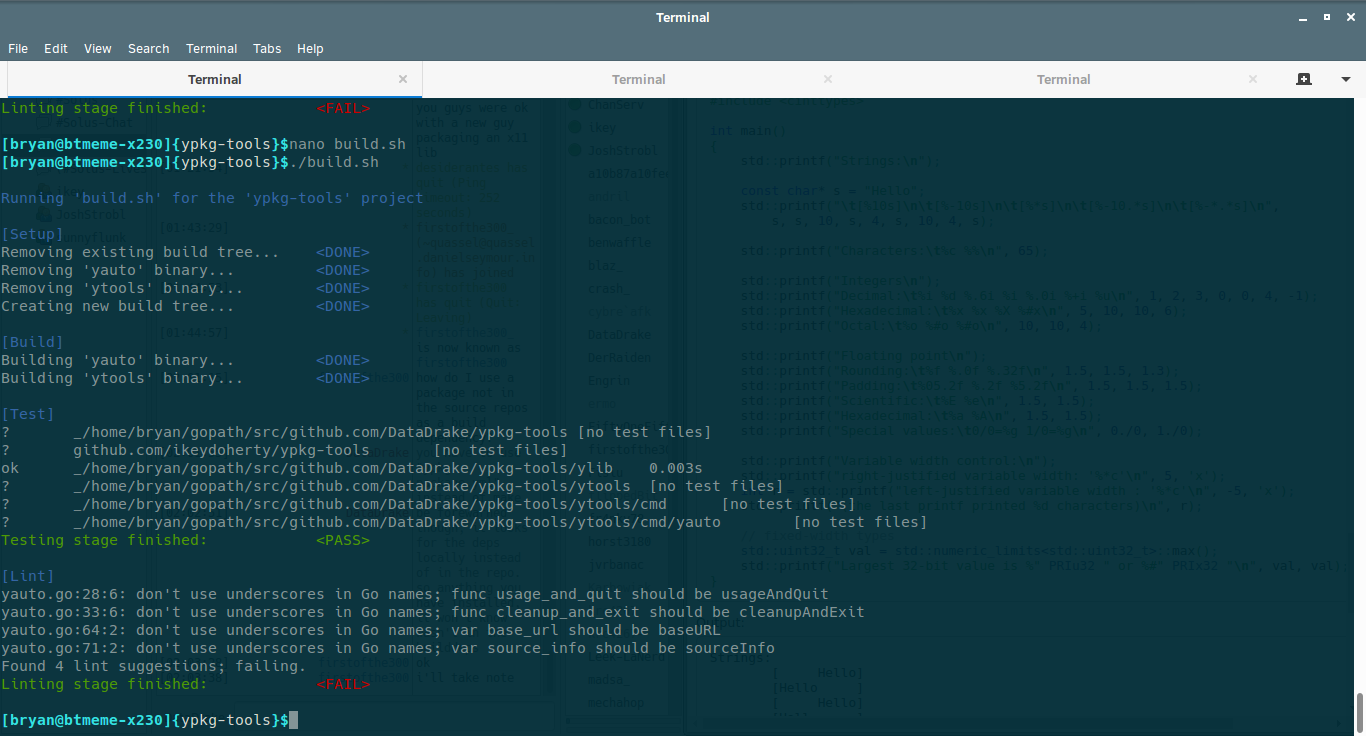
Task: Close the third Terminal tab
Action: [1253, 79]
